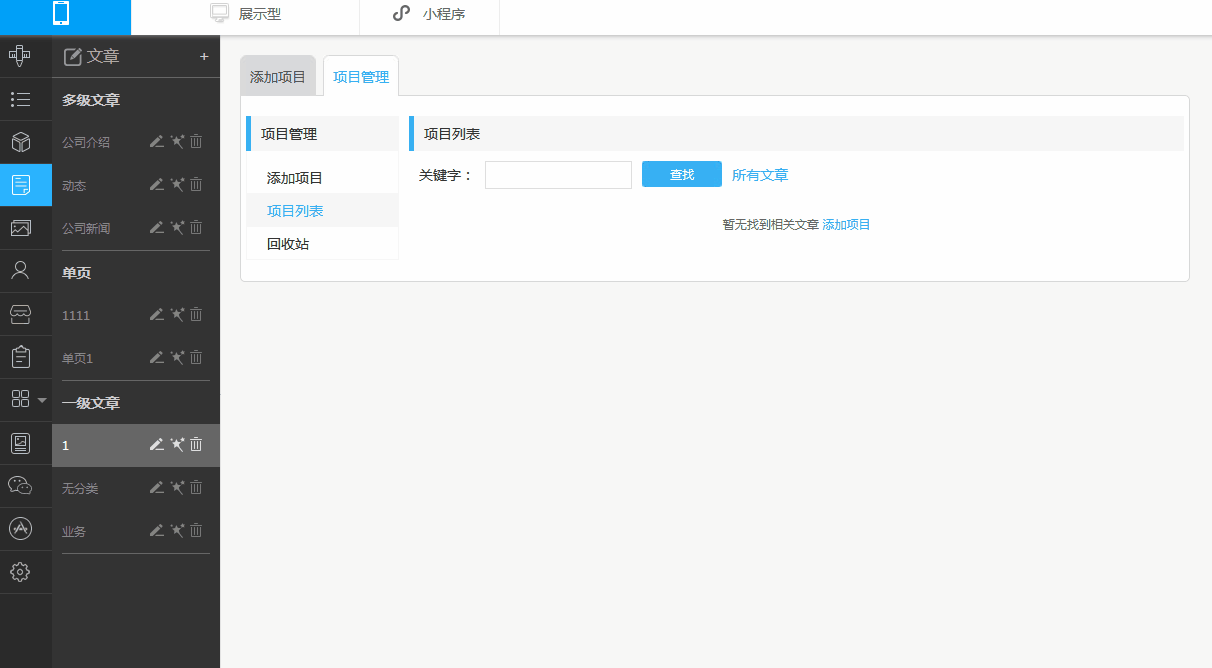
Task: Select 单页1 in the list
Action: [x=77, y=358]
